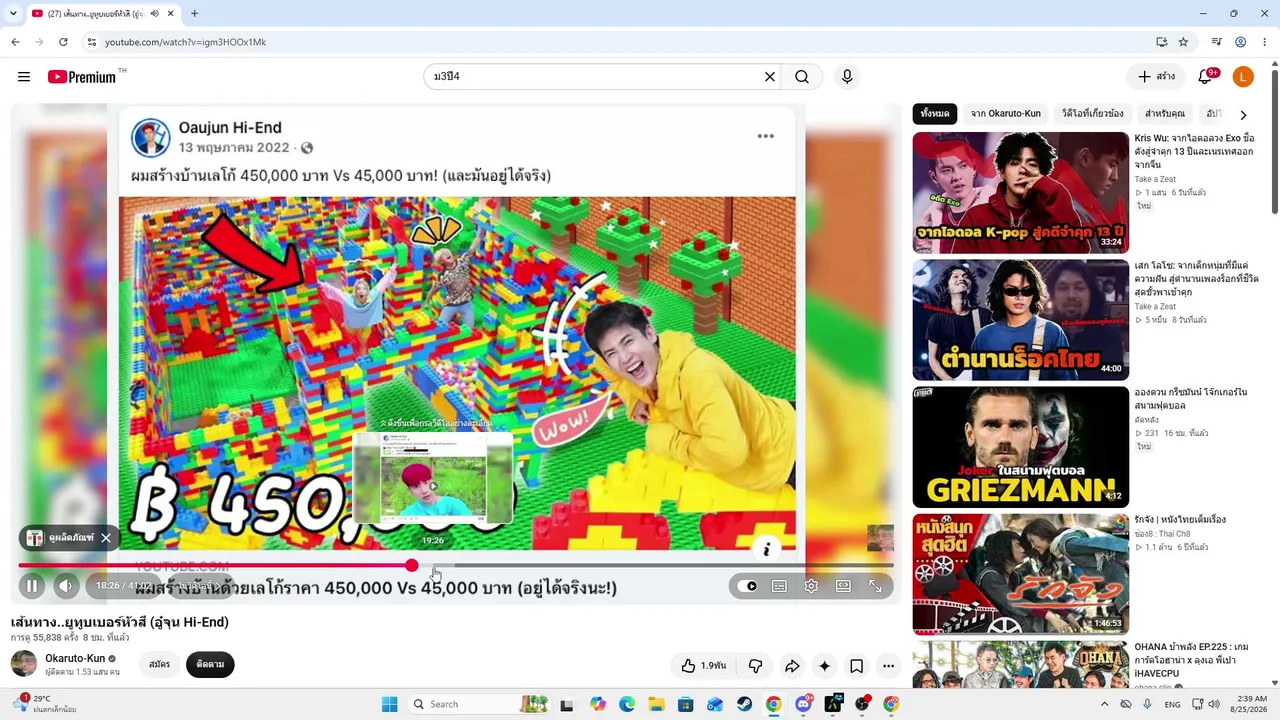Dislike the video
Viewport: 1280px width, 720px height.
(755, 666)
